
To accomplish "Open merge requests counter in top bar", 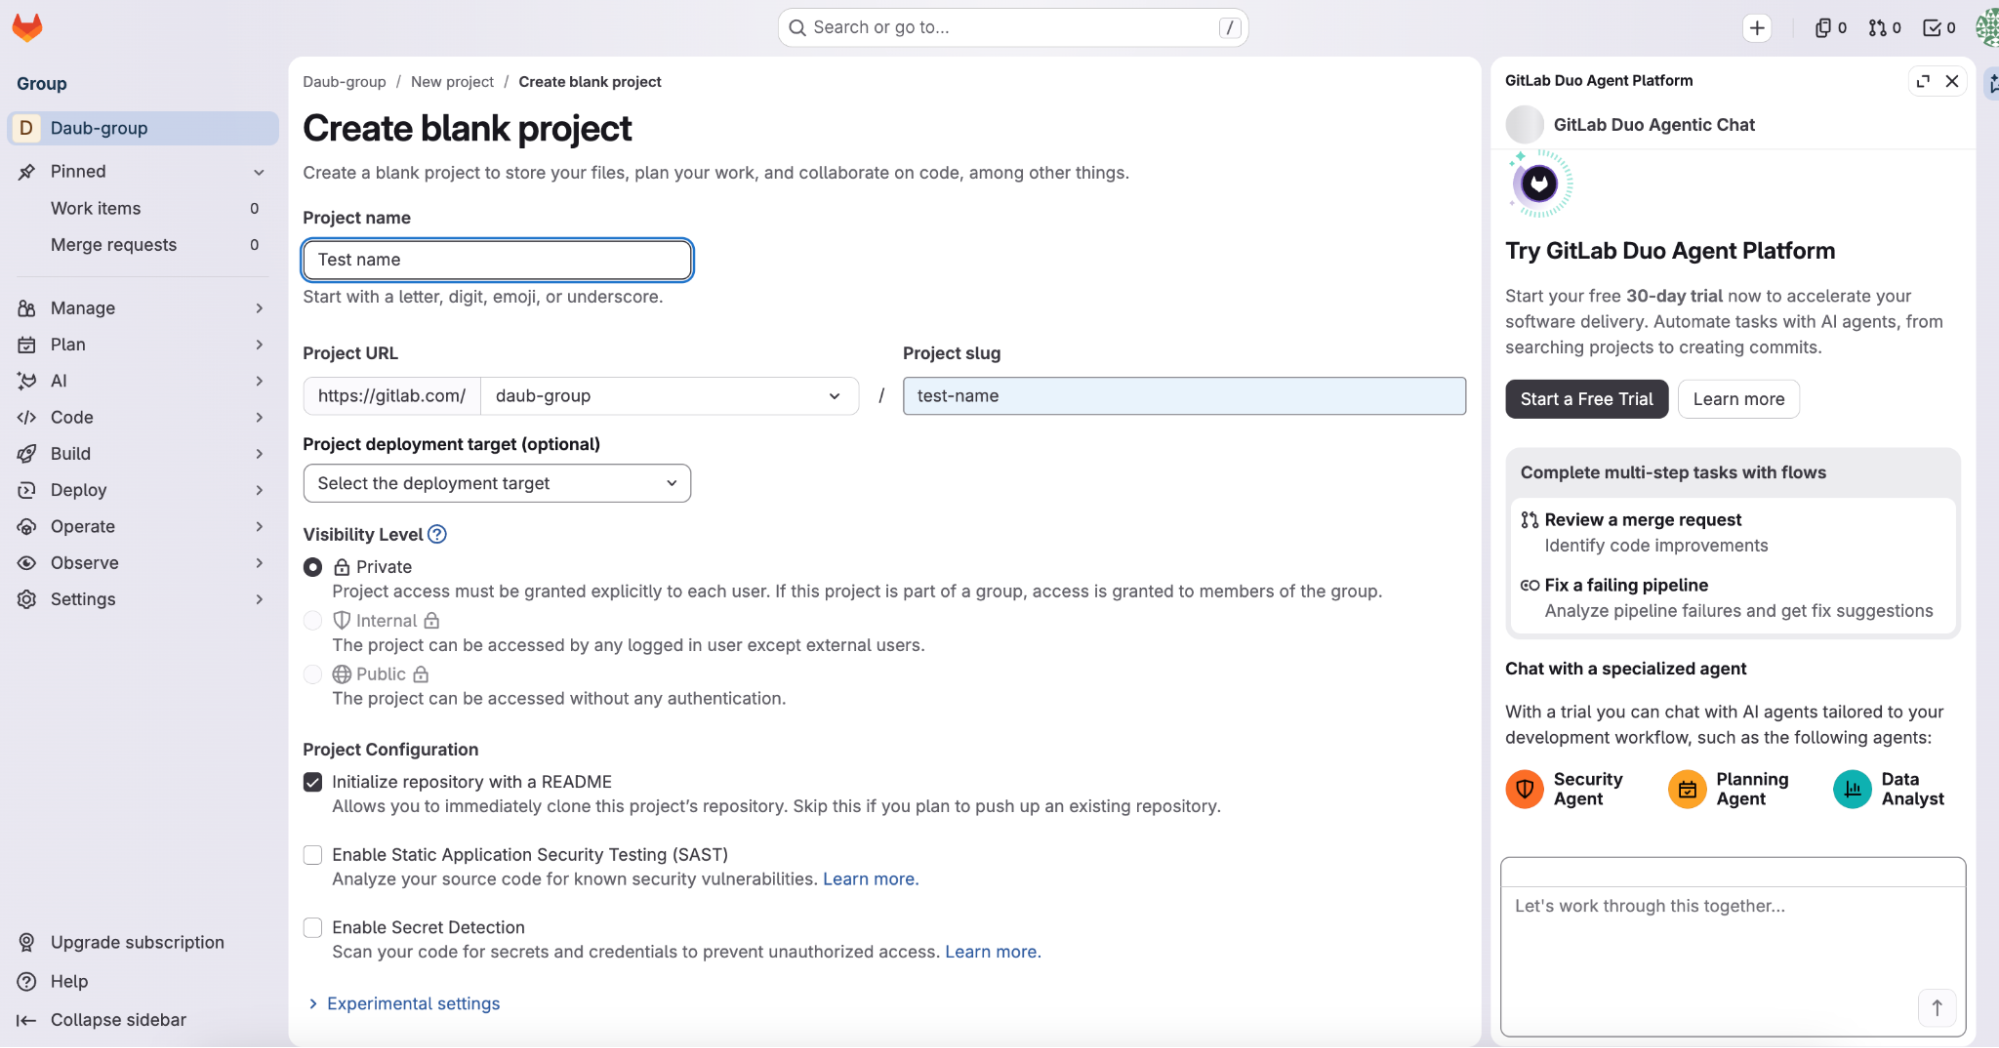I will 1884,28.
